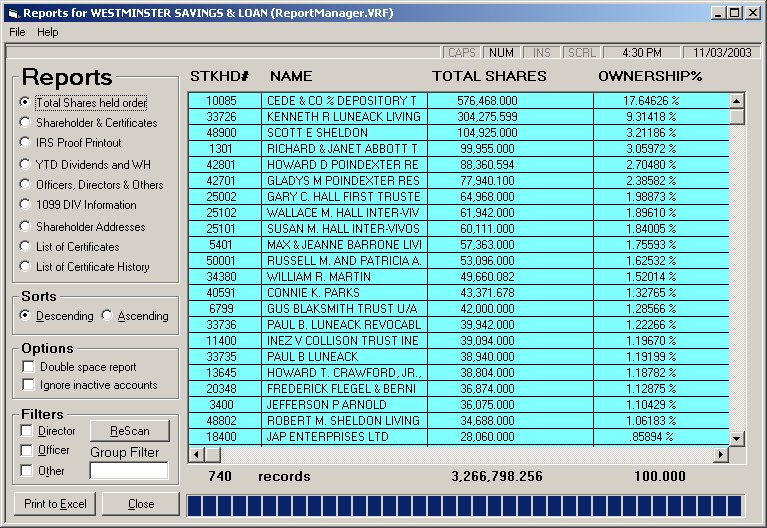Choose the IRS Proof Printout report
767x528 pixels.
point(26,143)
